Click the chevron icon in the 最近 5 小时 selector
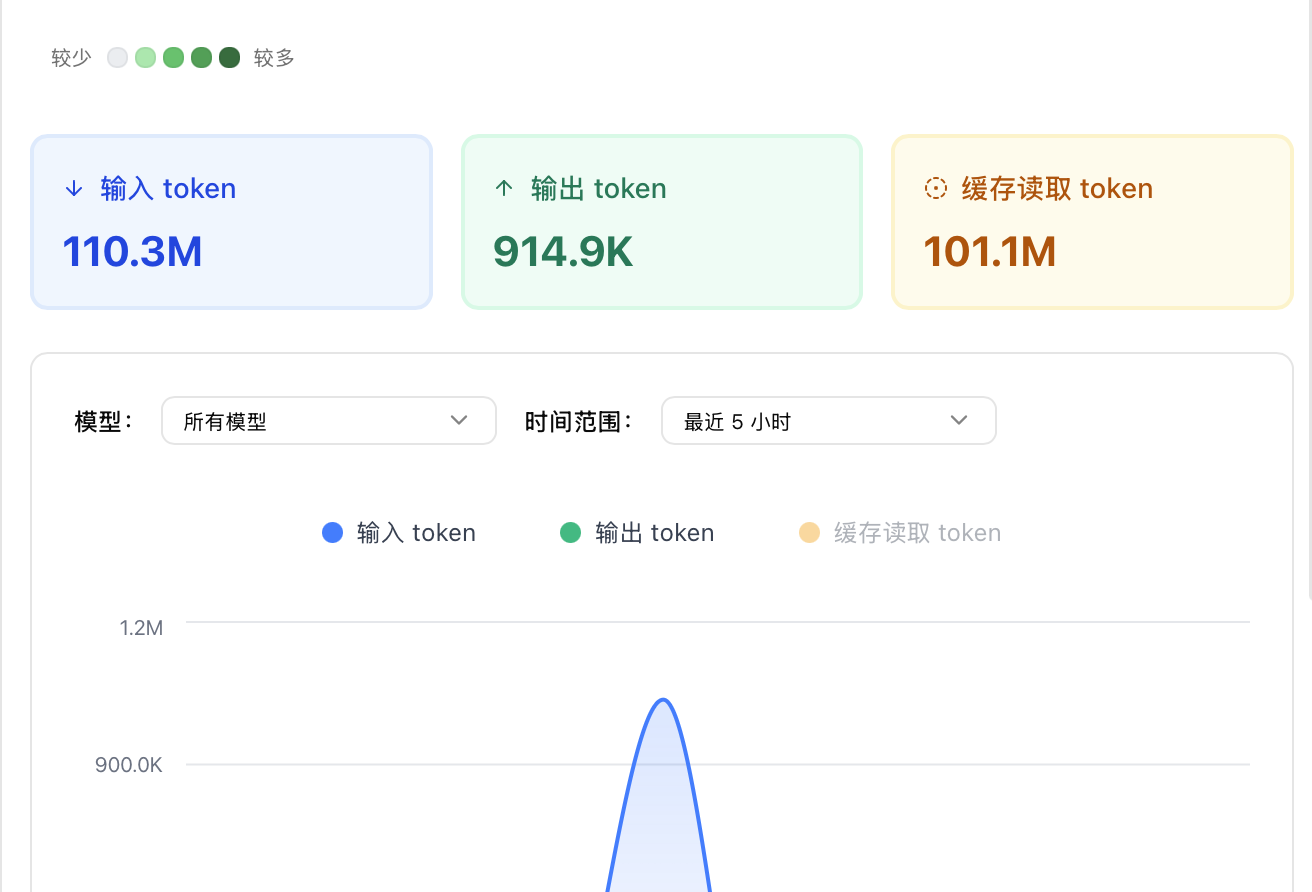1312x892 pixels. pyautogui.click(x=959, y=421)
